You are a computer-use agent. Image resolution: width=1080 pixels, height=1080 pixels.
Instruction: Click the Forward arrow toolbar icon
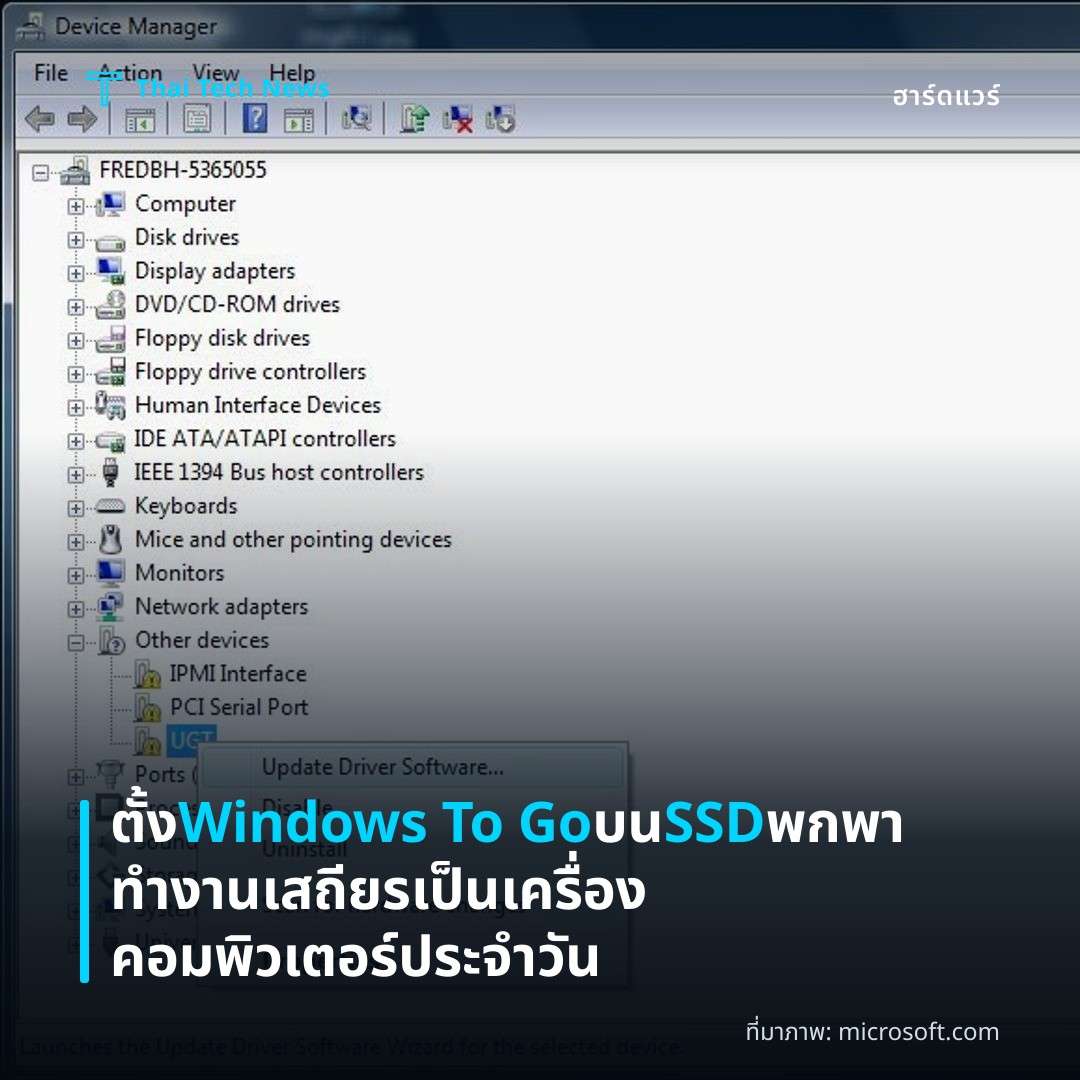pos(82,118)
